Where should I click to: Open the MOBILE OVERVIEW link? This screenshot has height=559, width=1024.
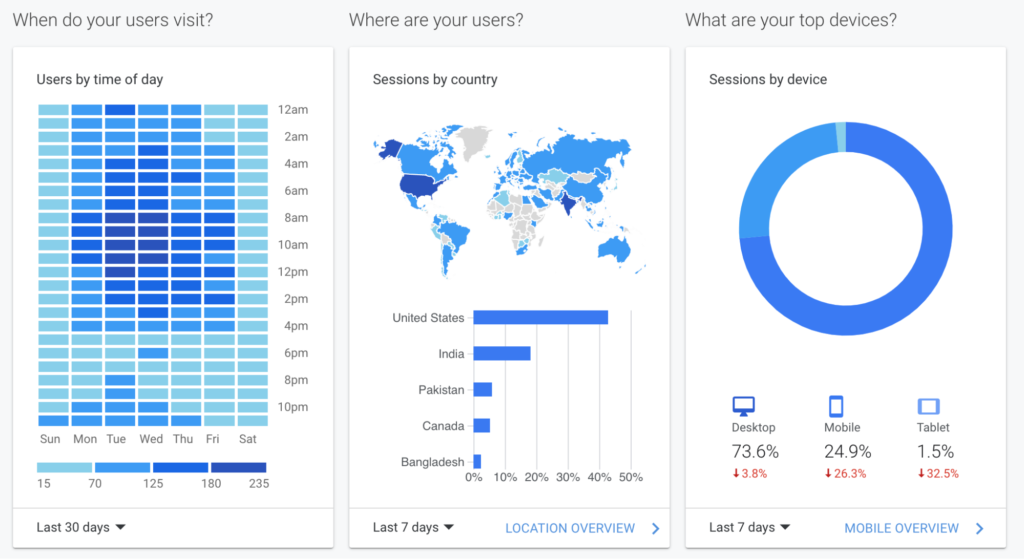tap(901, 528)
